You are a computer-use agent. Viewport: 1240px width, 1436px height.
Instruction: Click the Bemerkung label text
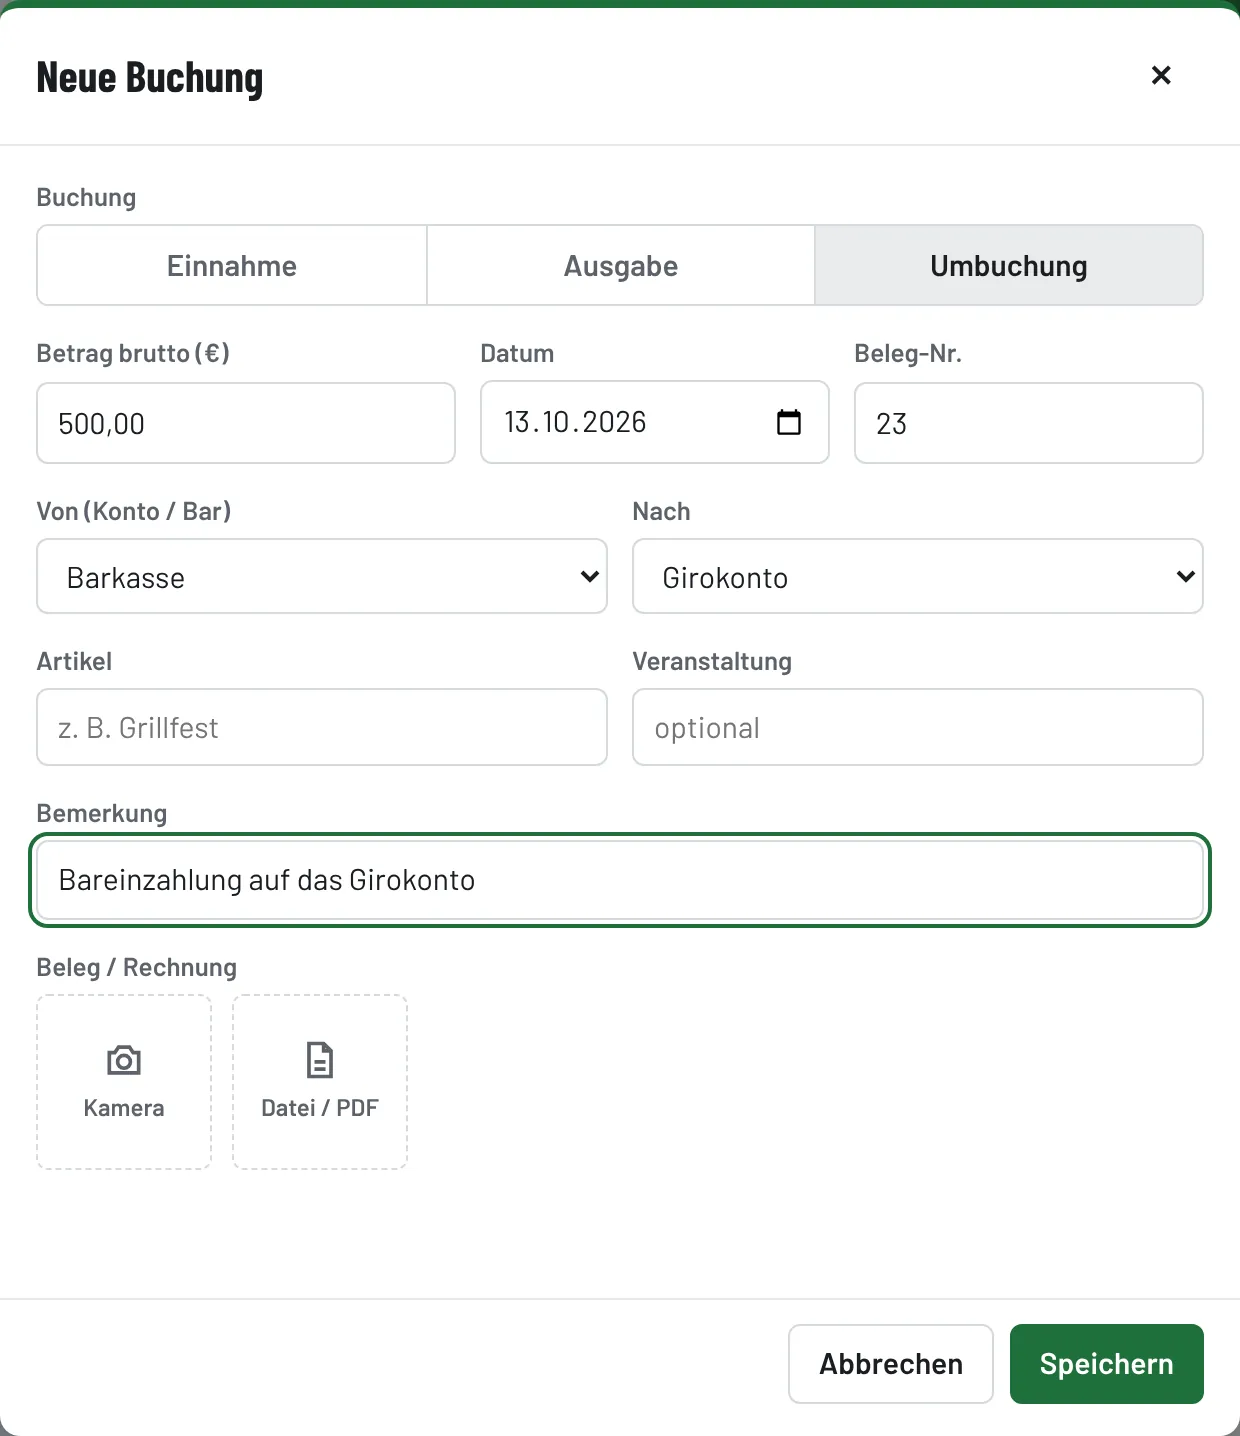click(102, 813)
